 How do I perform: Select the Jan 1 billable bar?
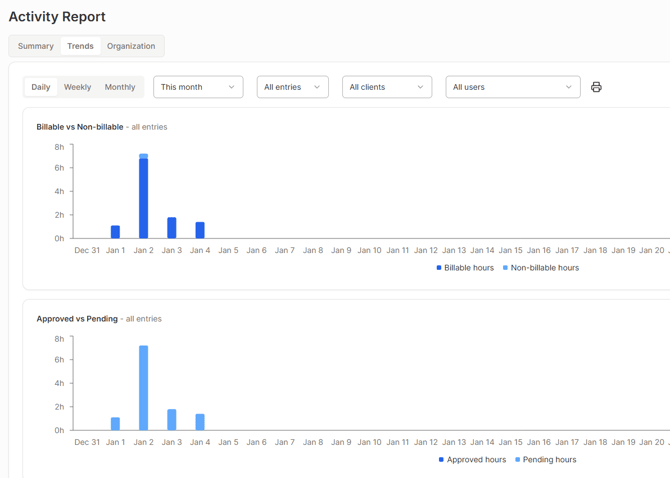(x=116, y=232)
